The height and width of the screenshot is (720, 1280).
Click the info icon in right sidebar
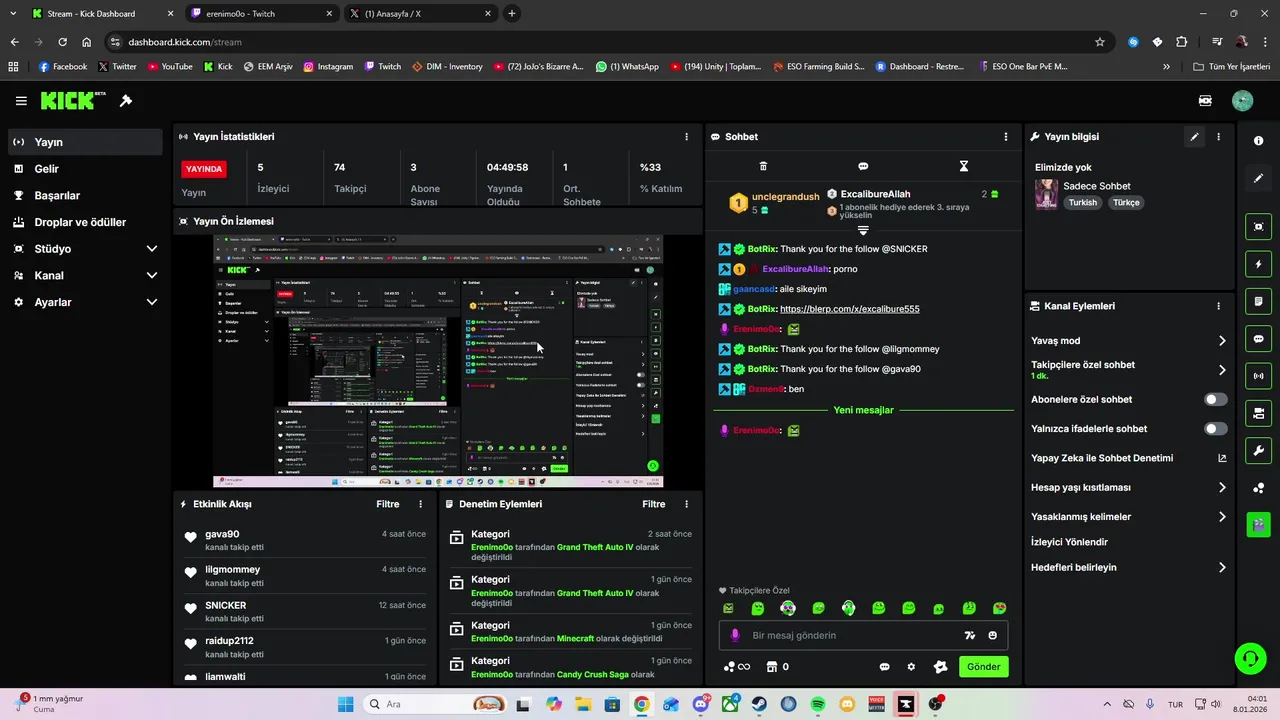point(1258,141)
